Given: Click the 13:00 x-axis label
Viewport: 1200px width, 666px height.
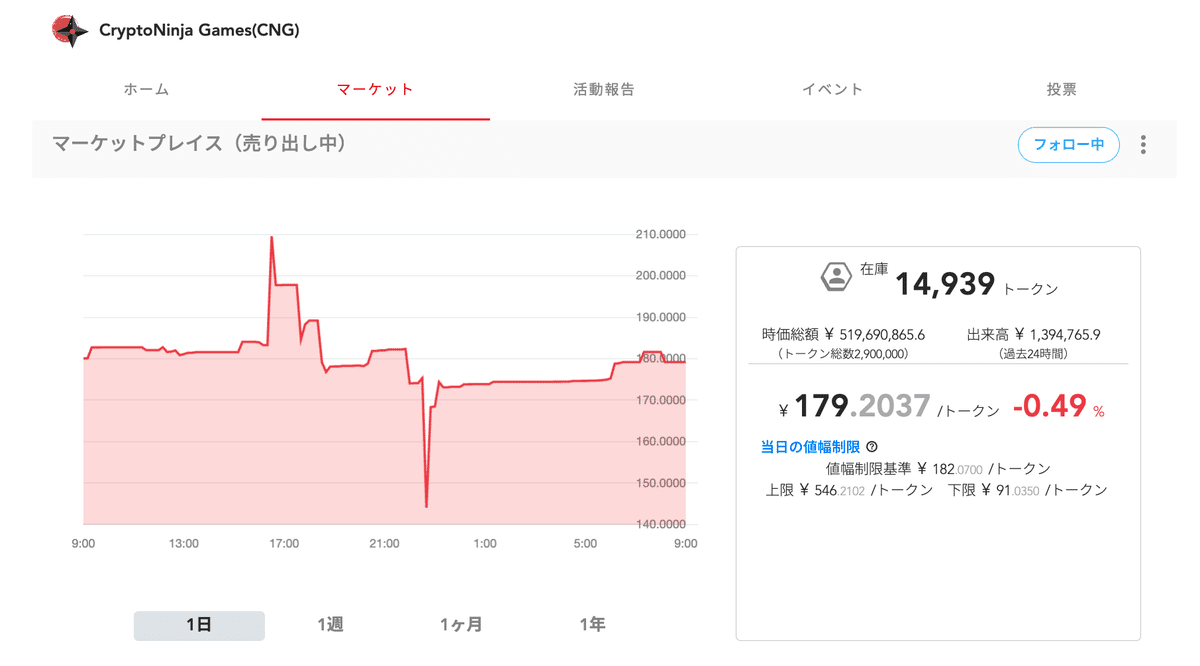Looking at the screenshot, I should 184,544.
